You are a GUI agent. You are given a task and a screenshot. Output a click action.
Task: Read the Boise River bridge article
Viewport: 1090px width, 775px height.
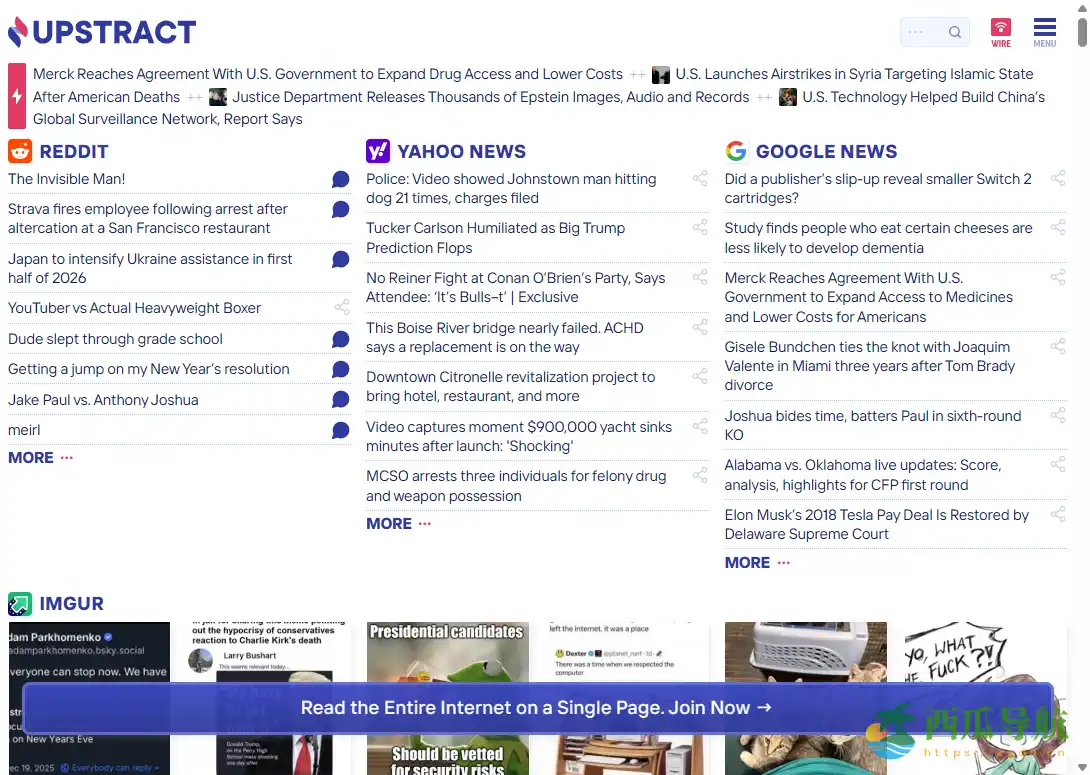point(504,337)
